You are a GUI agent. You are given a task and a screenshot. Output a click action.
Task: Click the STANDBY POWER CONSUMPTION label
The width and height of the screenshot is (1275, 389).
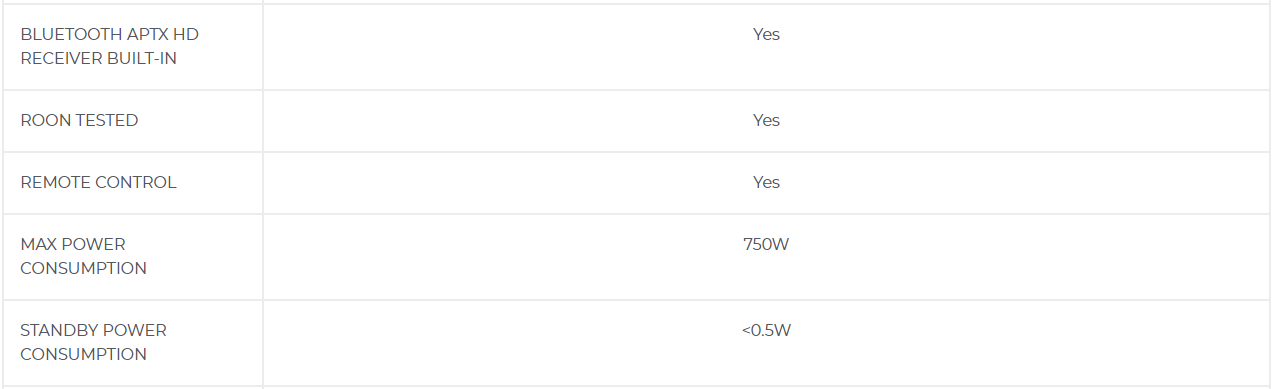(93, 342)
